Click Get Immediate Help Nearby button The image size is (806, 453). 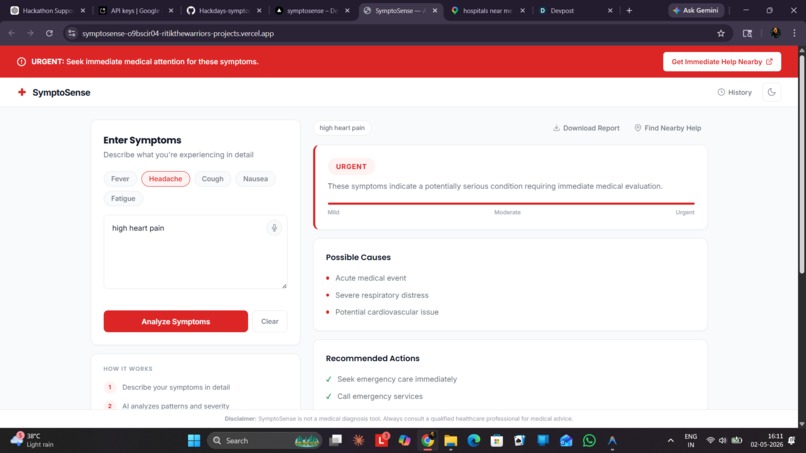(722, 62)
